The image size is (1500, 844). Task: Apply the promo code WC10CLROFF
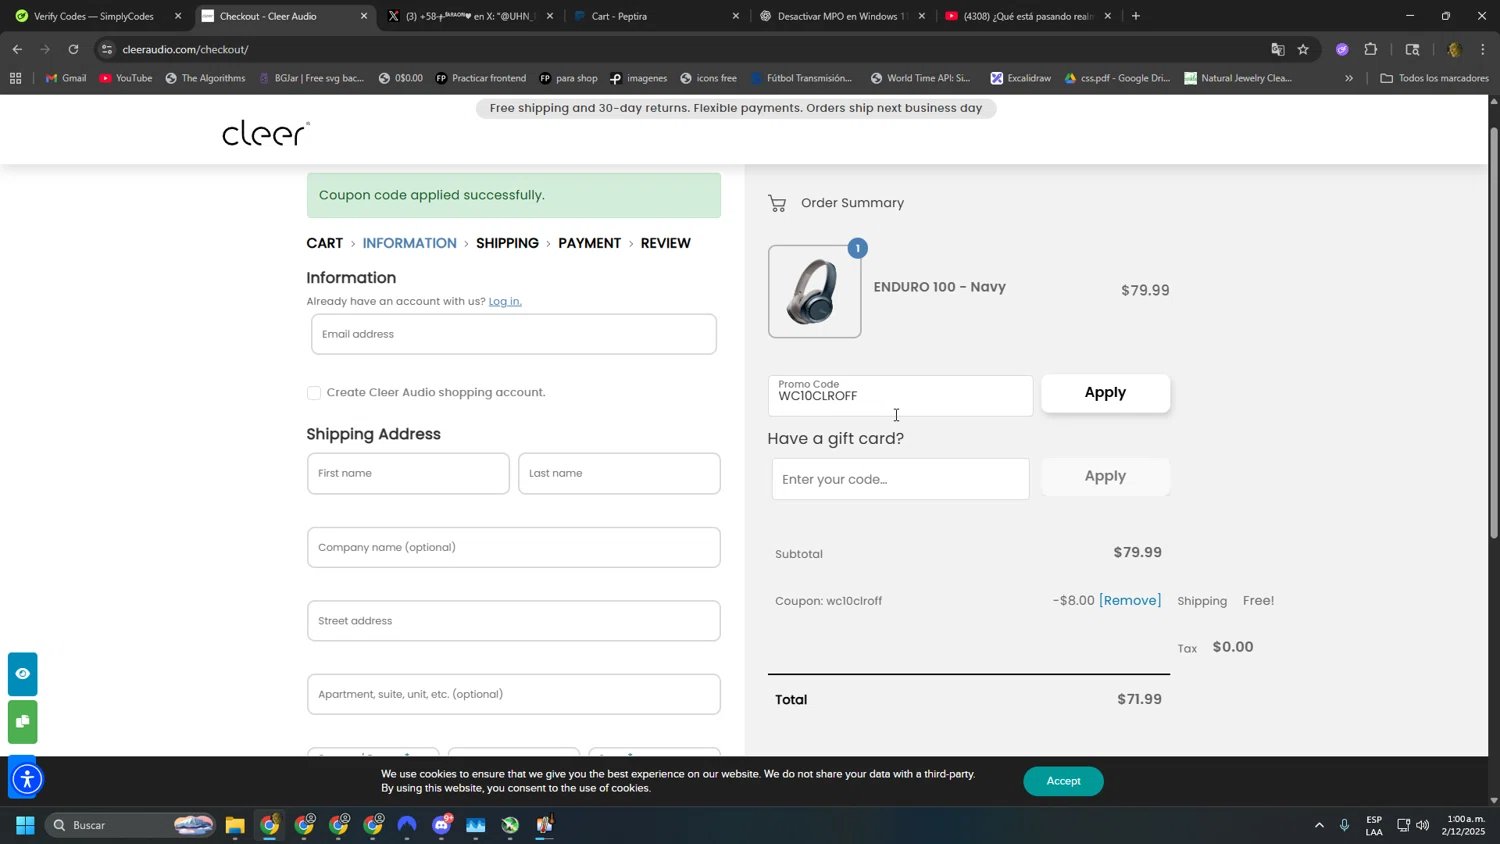pyautogui.click(x=1105, y=393)
